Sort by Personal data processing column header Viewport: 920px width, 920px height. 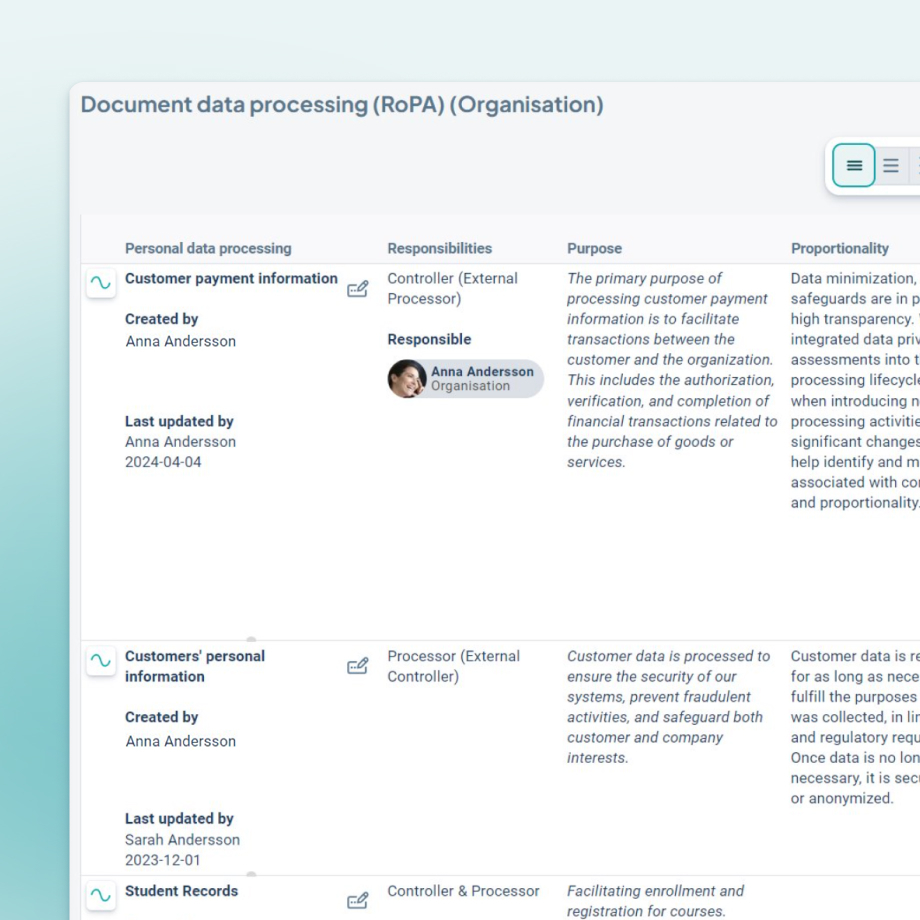point(208,248)
